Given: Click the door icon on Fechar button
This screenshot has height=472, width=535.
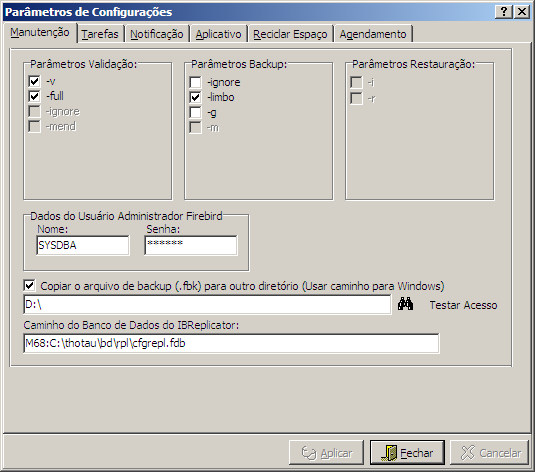Looking at the screenshot, I should [389, 453].
